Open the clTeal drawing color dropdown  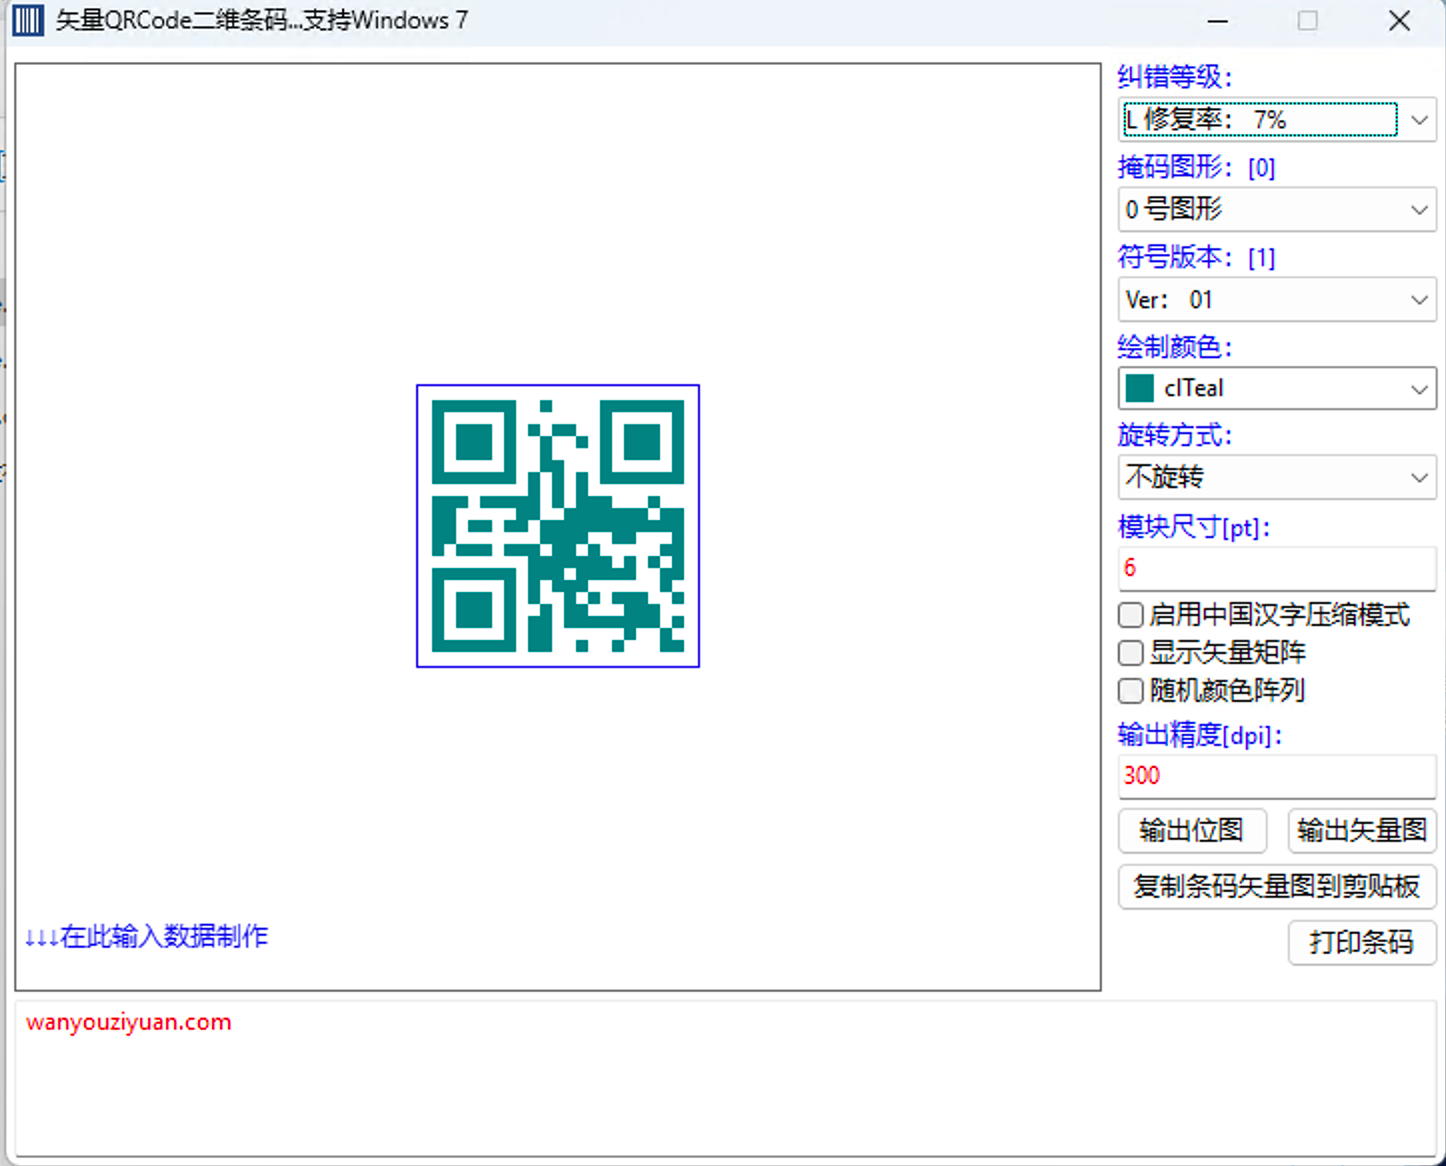pos(1277,388)
